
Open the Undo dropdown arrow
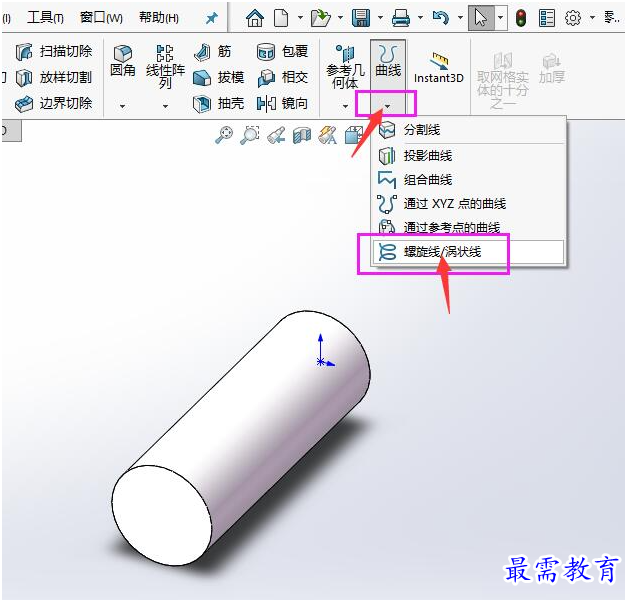click(x=460, y=18)
